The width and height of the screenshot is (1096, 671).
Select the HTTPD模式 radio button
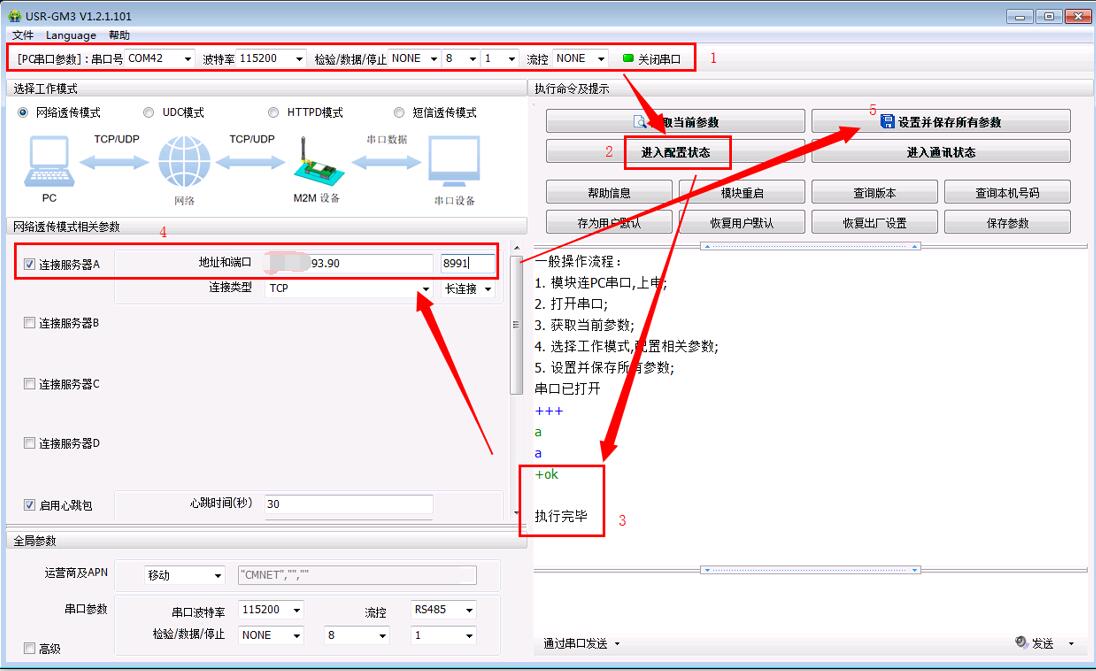(x=274, y=113)
